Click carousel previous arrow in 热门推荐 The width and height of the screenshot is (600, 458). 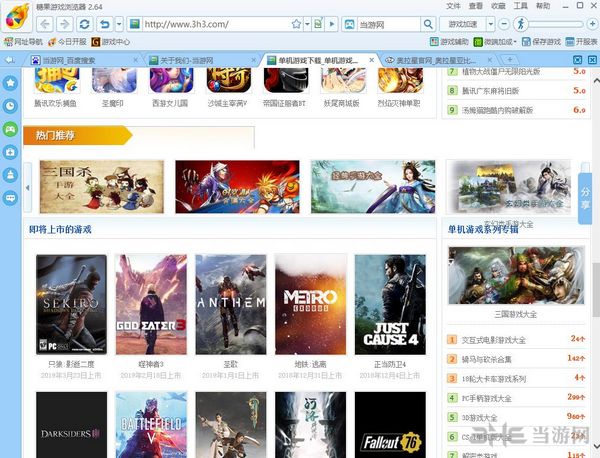coord(28,187)
